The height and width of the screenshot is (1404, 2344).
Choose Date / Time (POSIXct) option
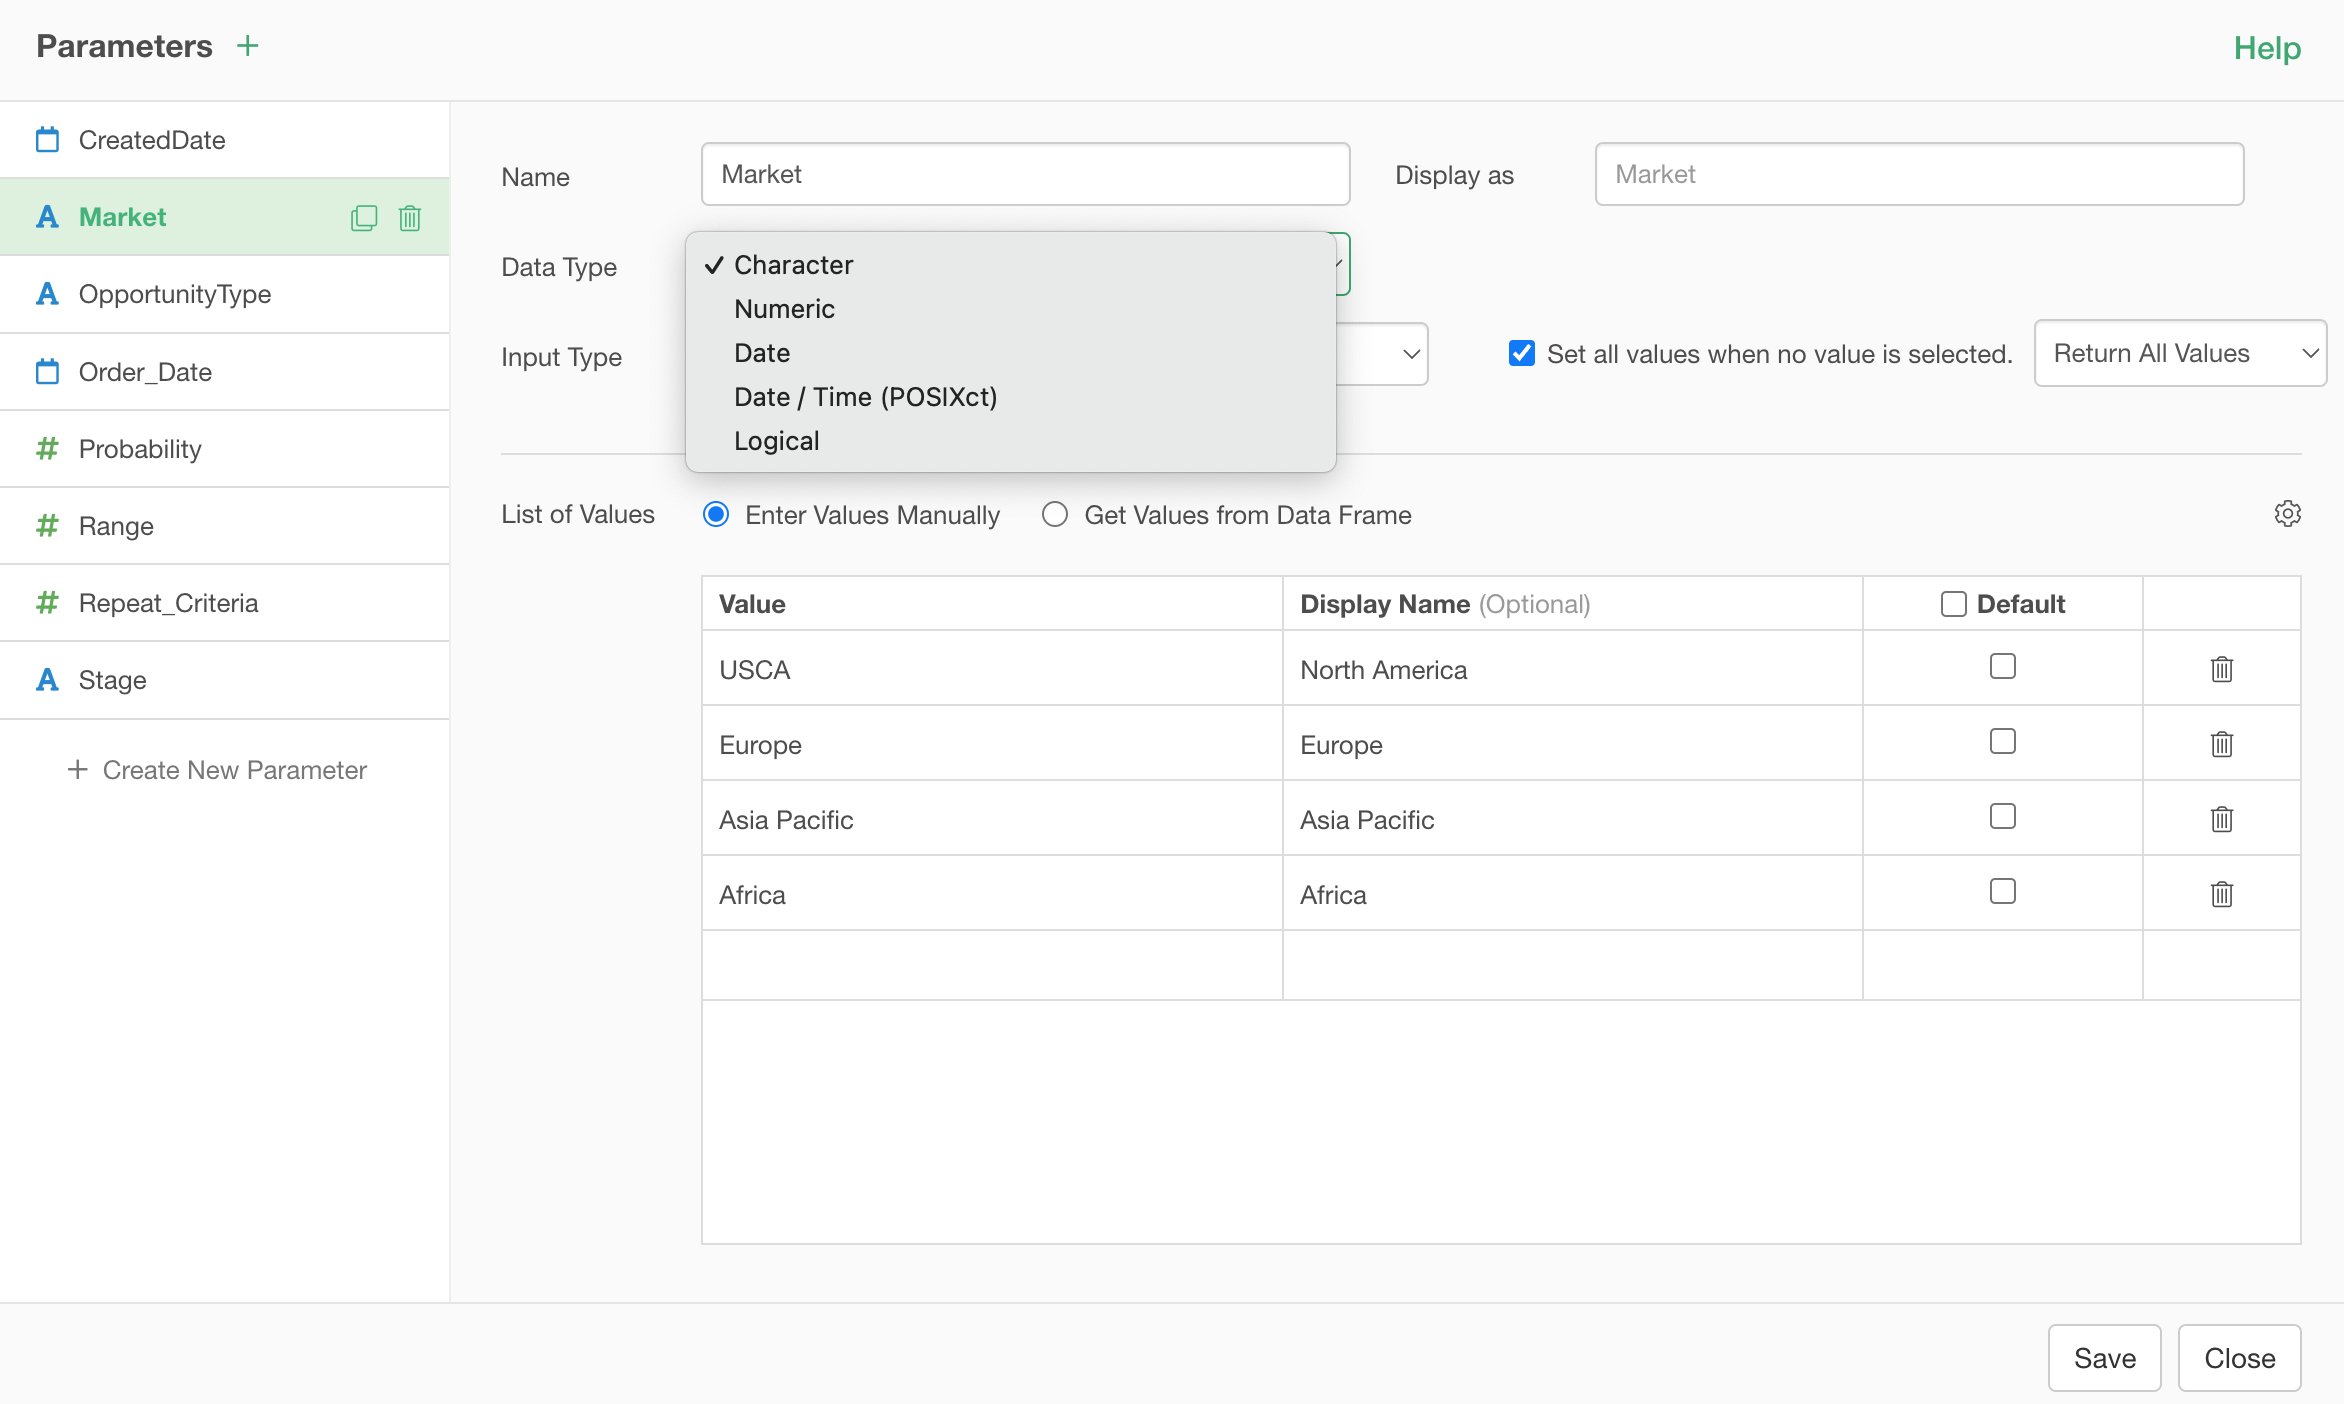[x=865, y=397]
